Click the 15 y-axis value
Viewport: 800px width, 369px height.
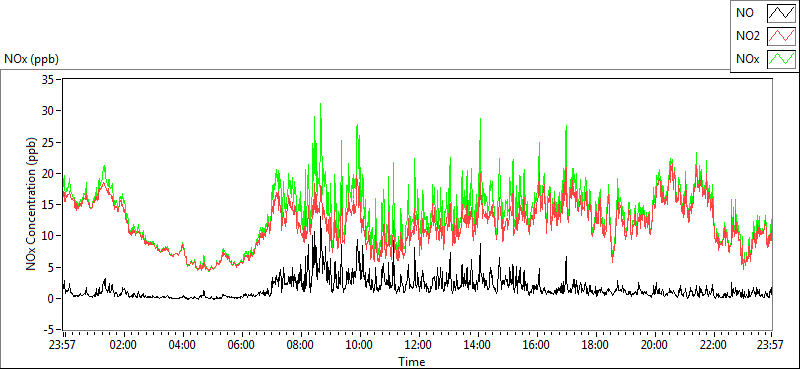[49, 205]
